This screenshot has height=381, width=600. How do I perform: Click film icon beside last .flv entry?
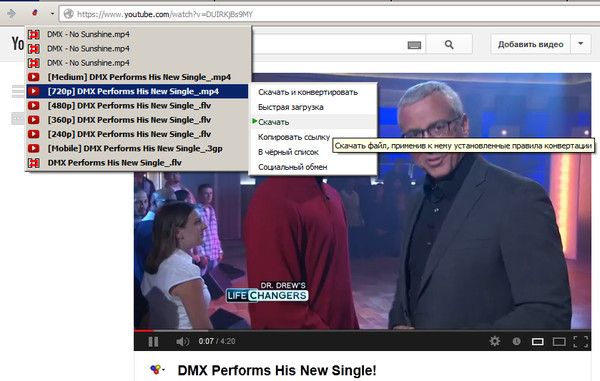pos(34,163)
